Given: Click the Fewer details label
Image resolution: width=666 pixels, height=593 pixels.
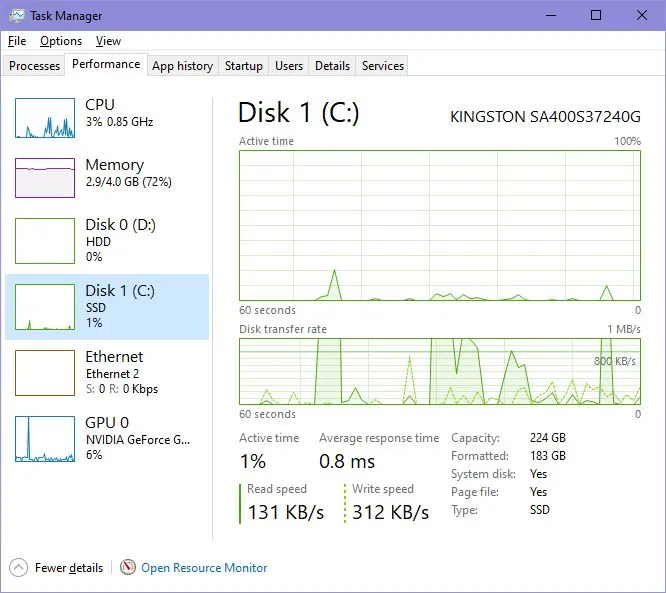Looking at the screenshot, I should 69,568.
